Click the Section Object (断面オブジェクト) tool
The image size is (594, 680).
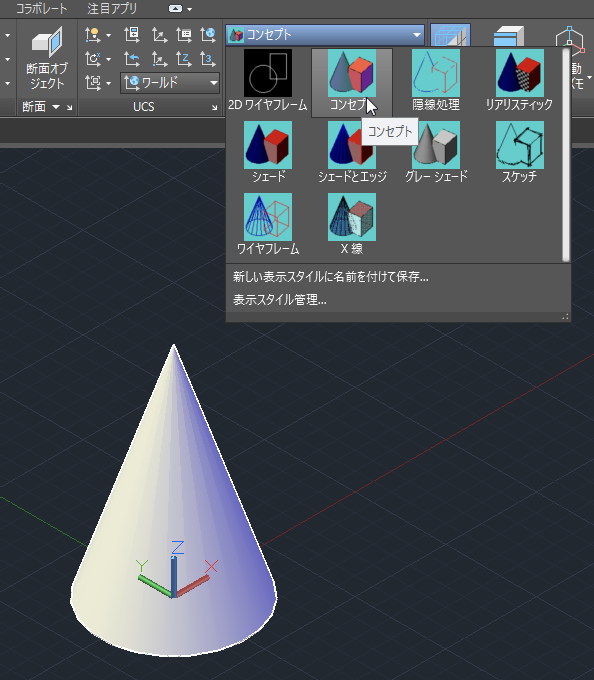pyautogui.click(x=47, y=58)
